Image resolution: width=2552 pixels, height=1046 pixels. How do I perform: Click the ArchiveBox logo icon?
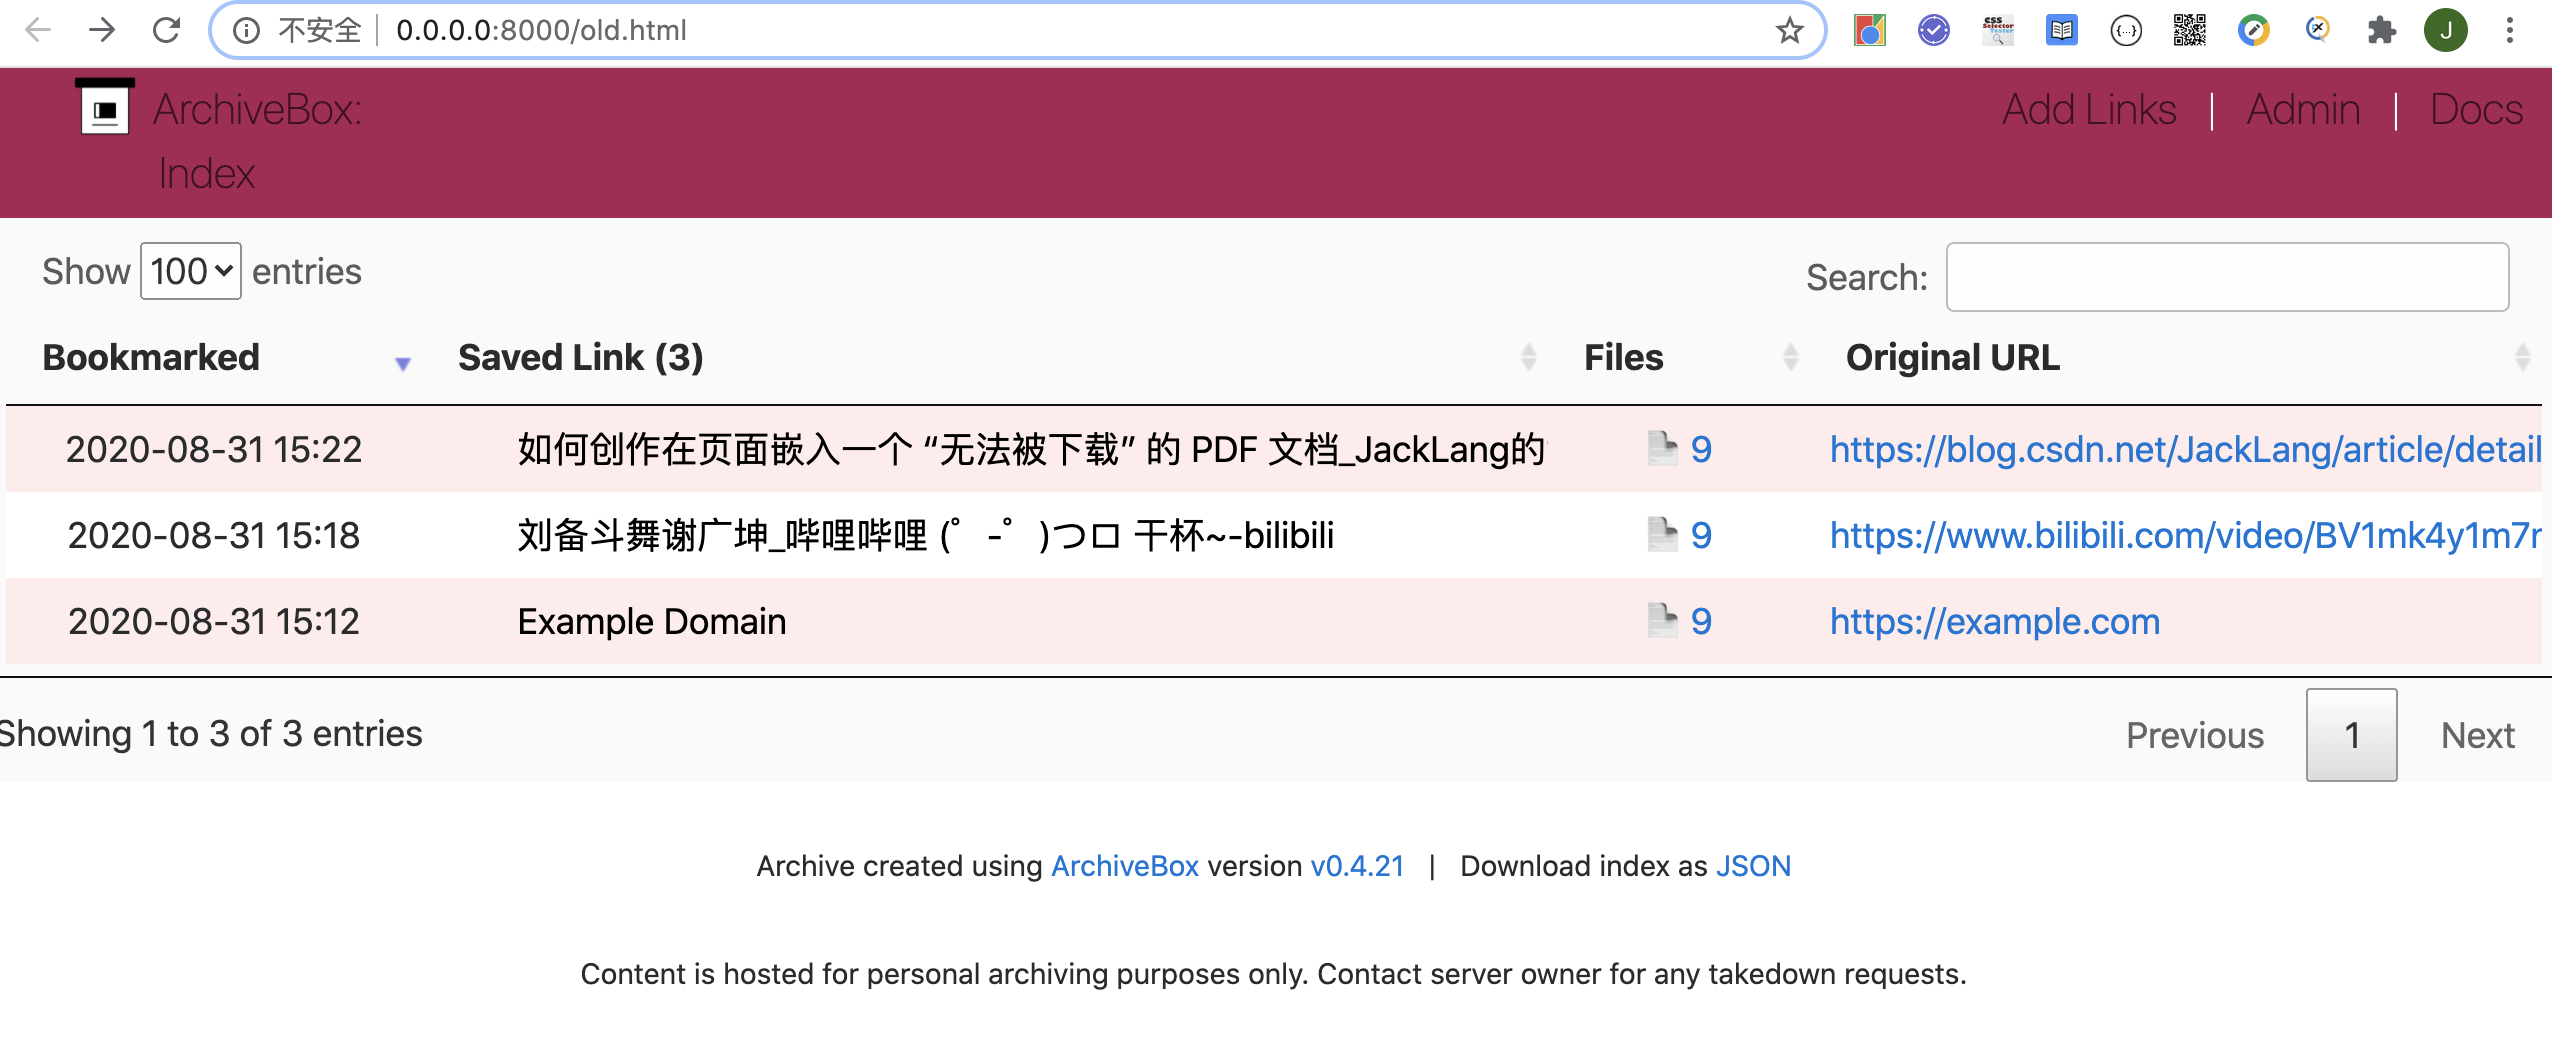pos(103,106)
